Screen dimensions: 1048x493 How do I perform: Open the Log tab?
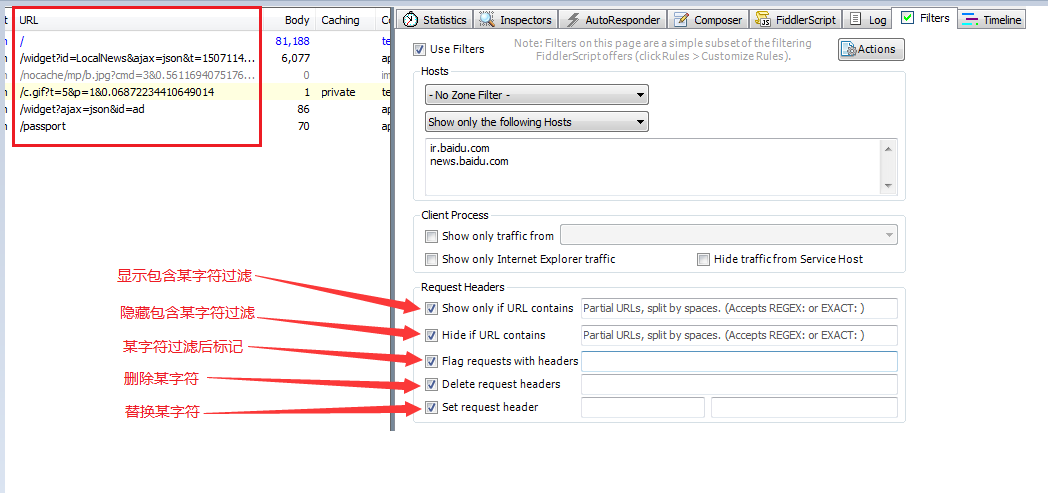868,19
